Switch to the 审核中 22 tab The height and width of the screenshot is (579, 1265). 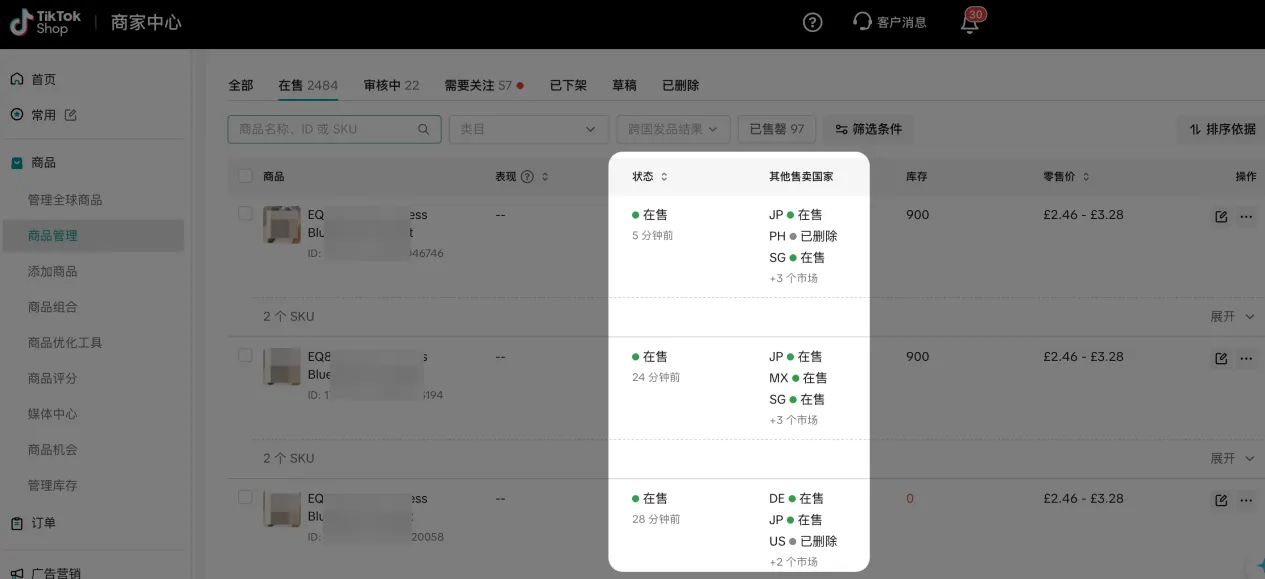(392, 85)
